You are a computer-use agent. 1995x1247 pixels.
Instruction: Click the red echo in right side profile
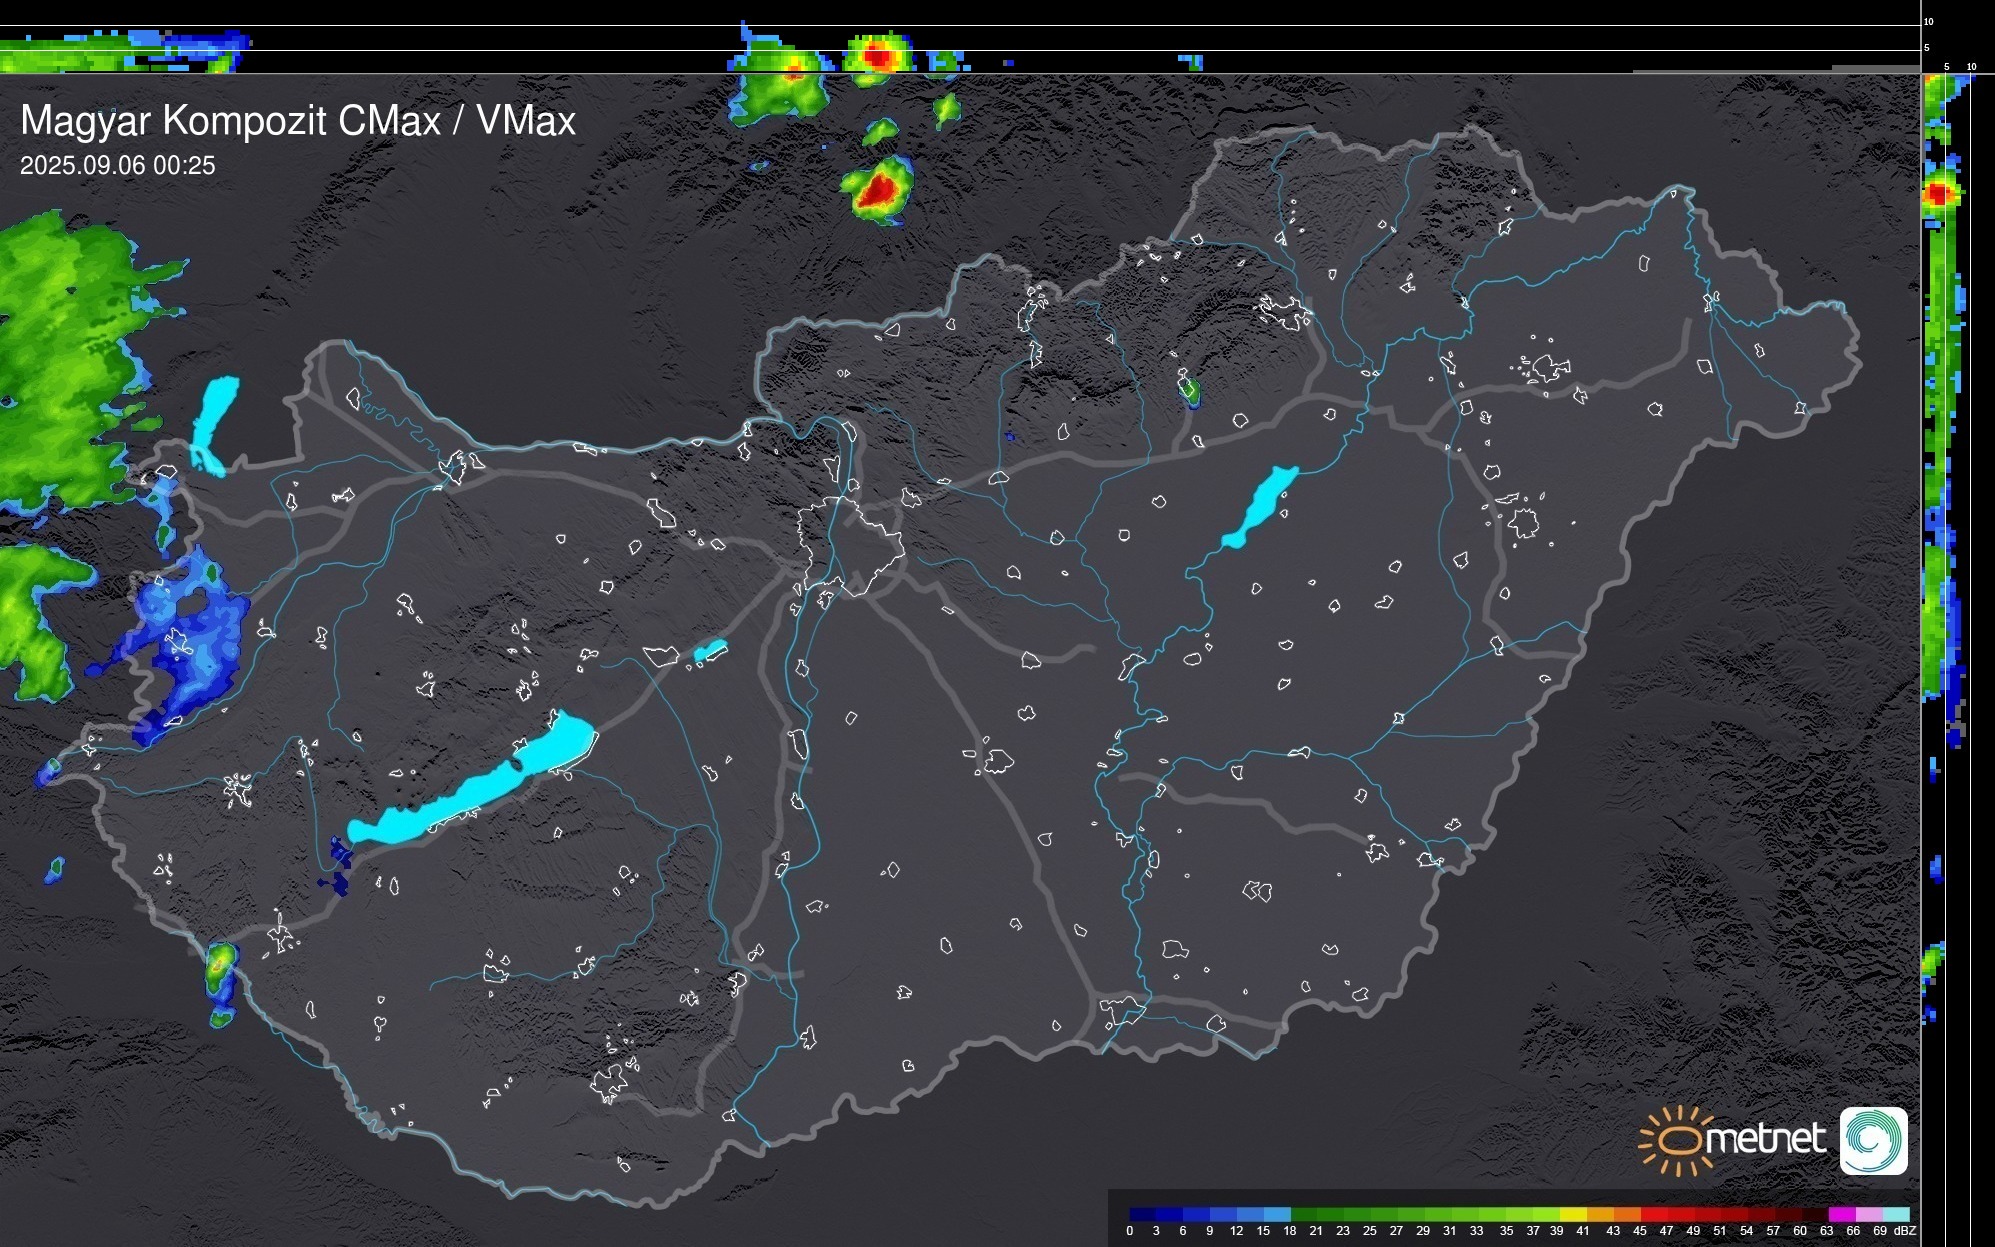[x=1939, y=194]
